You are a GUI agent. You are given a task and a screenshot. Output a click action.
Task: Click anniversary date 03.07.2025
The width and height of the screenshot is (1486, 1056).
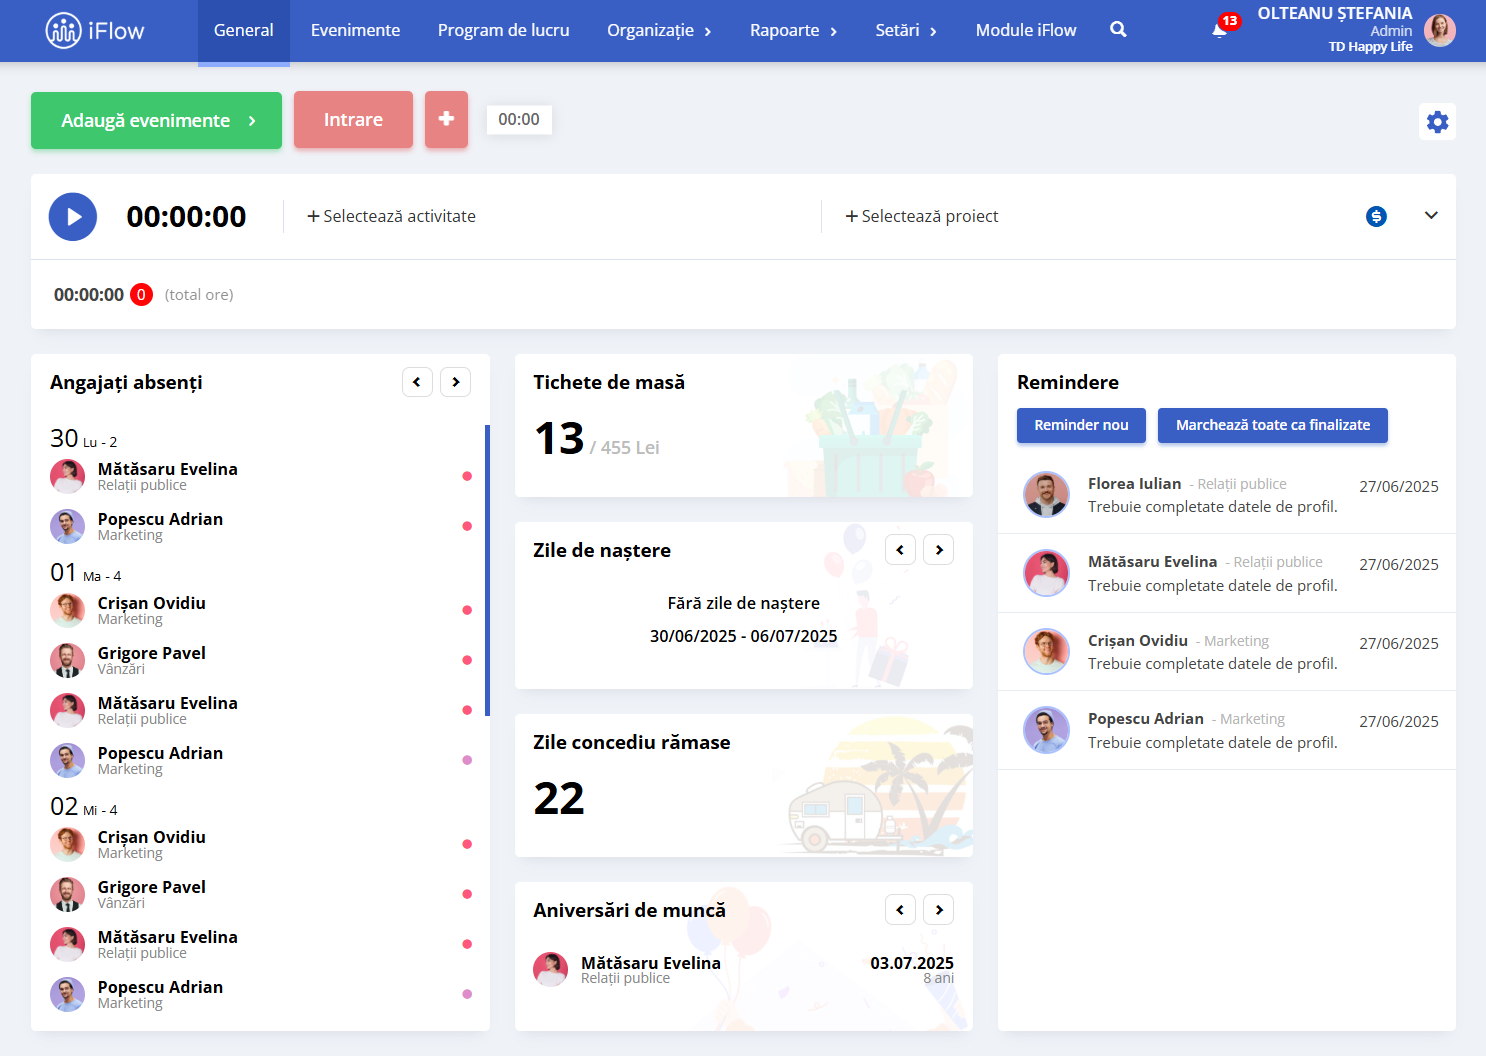click(x=912, y=963)
